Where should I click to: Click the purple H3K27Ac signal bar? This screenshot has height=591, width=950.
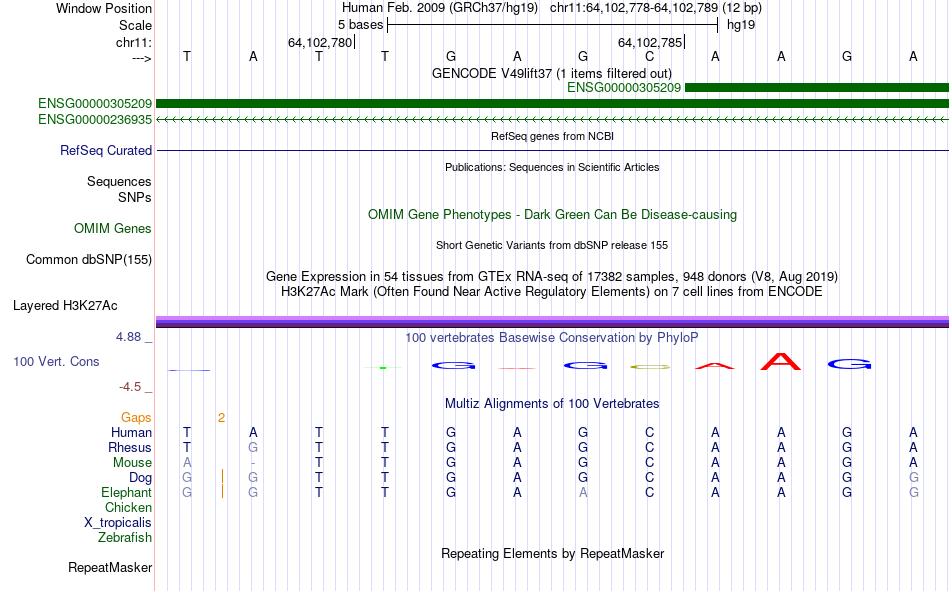[x=553, y=322]
